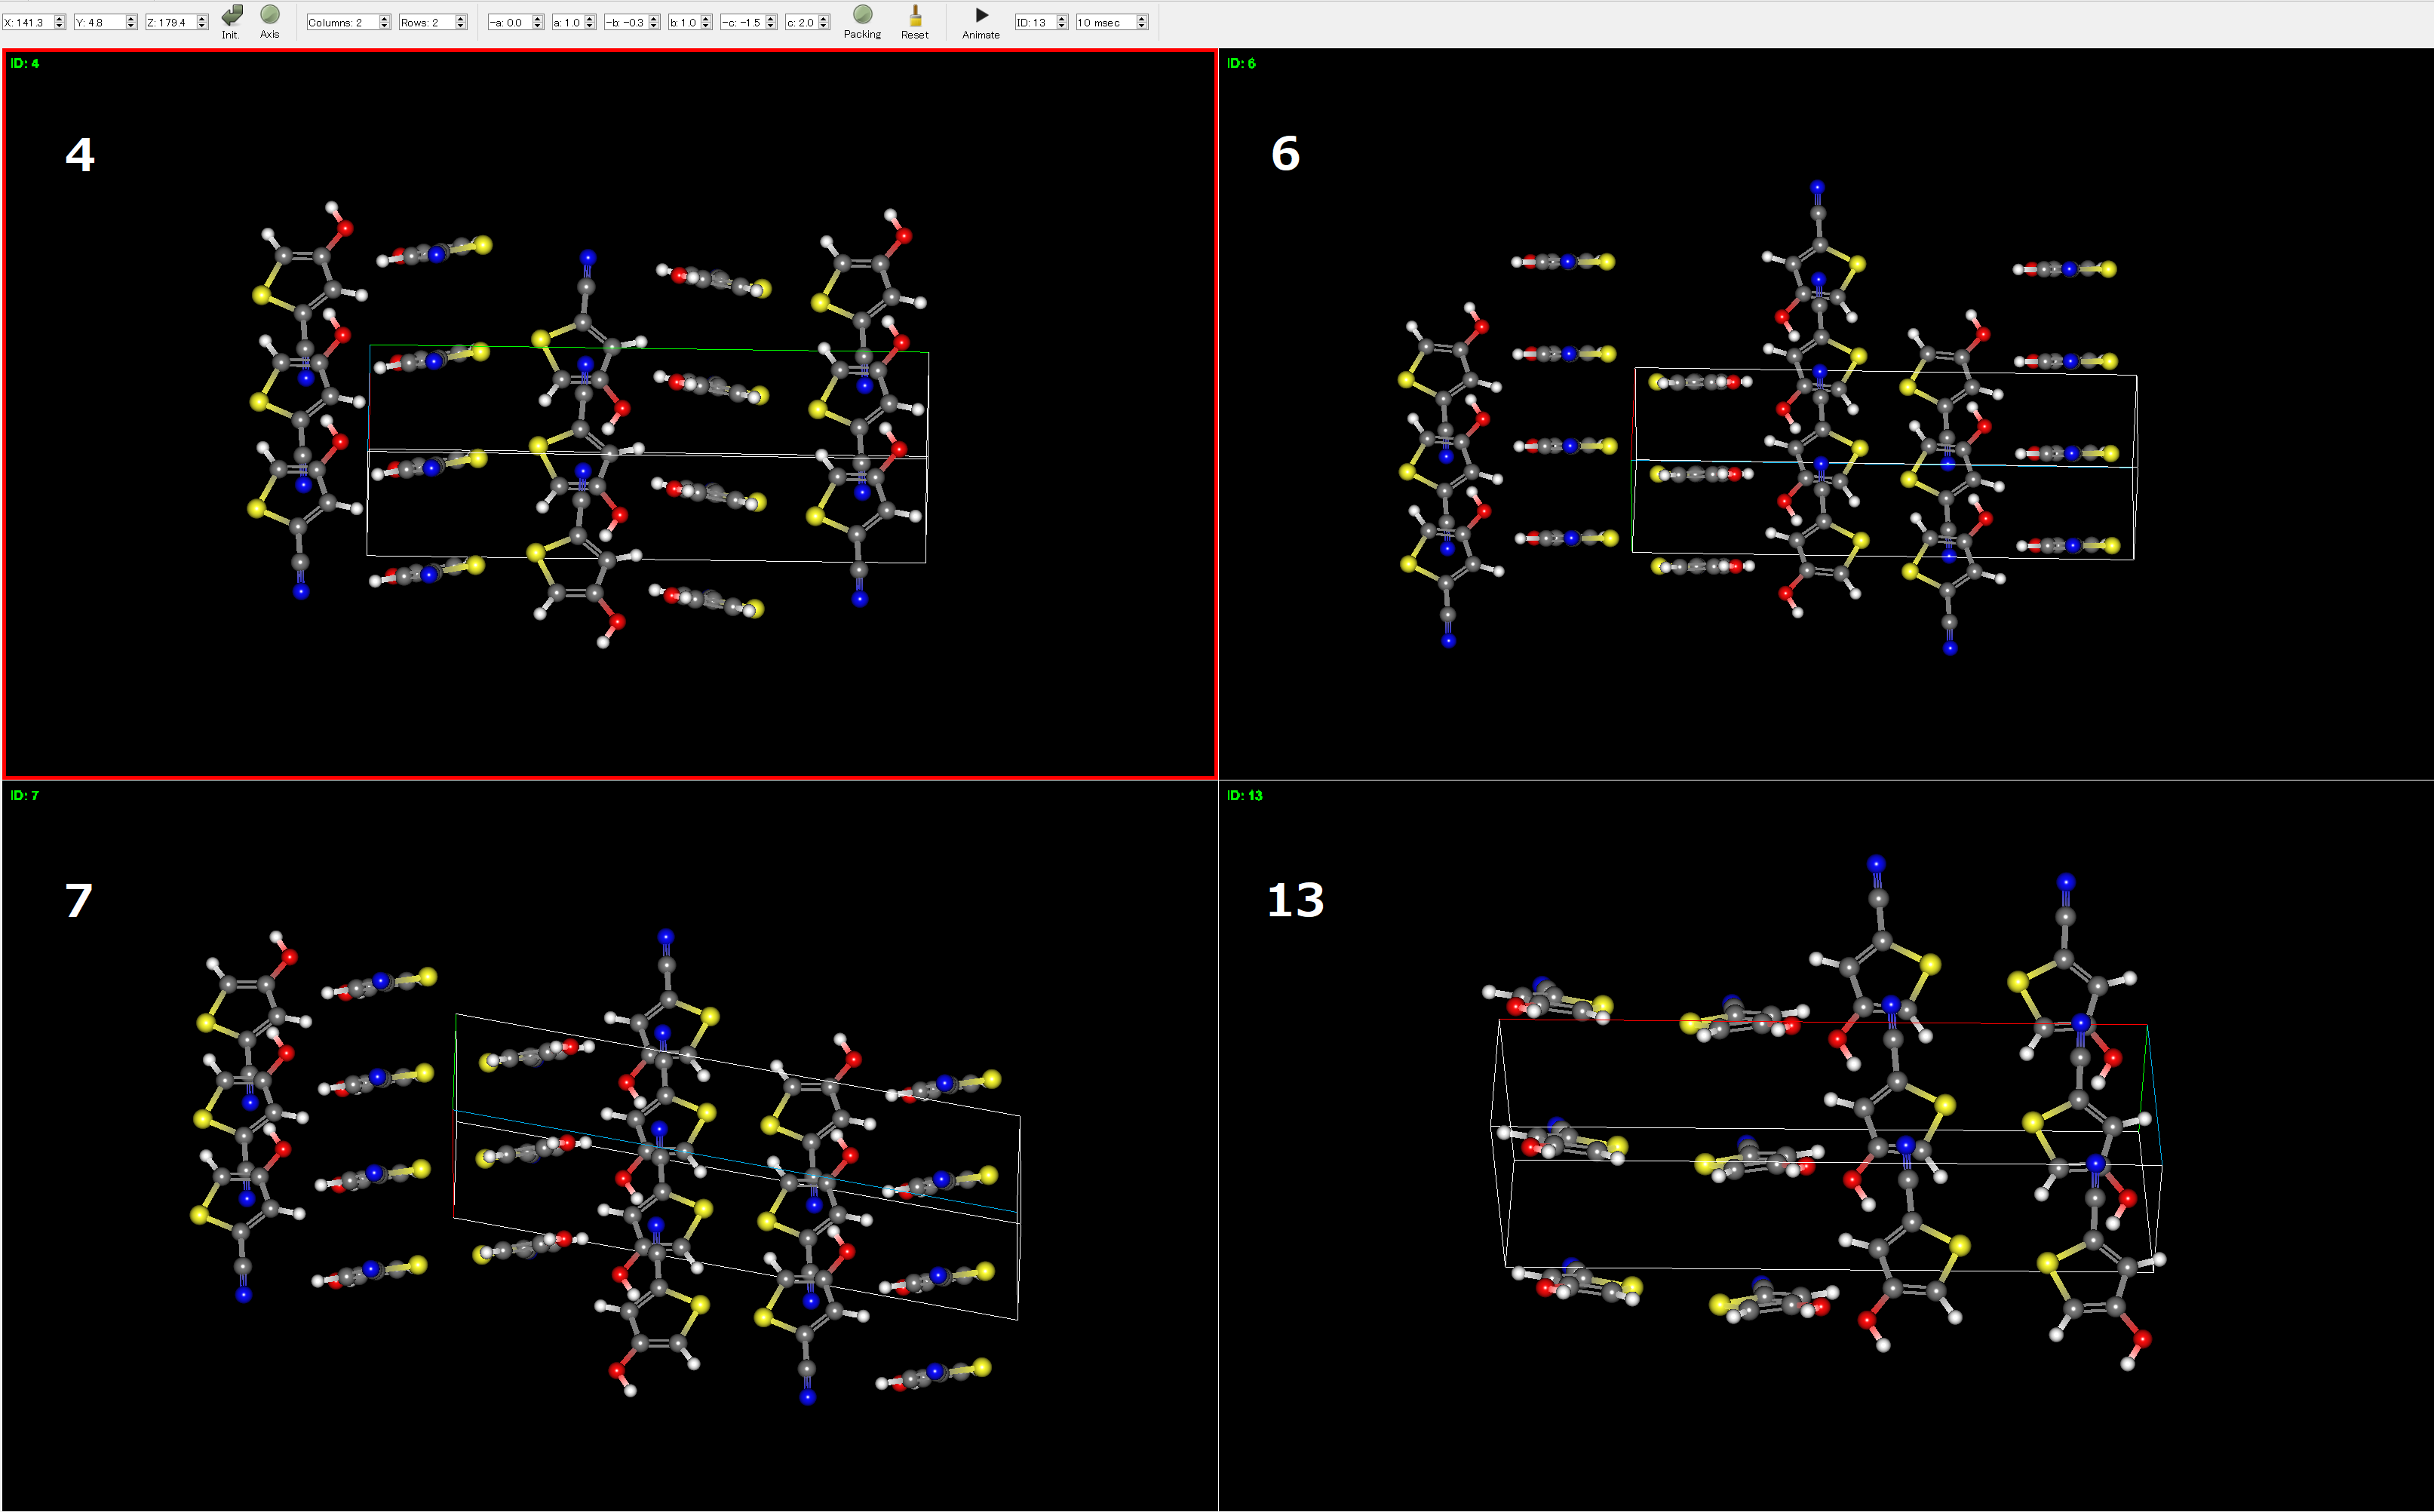Increase c: 2.0 value with up arrow

[x=824, y=19]
